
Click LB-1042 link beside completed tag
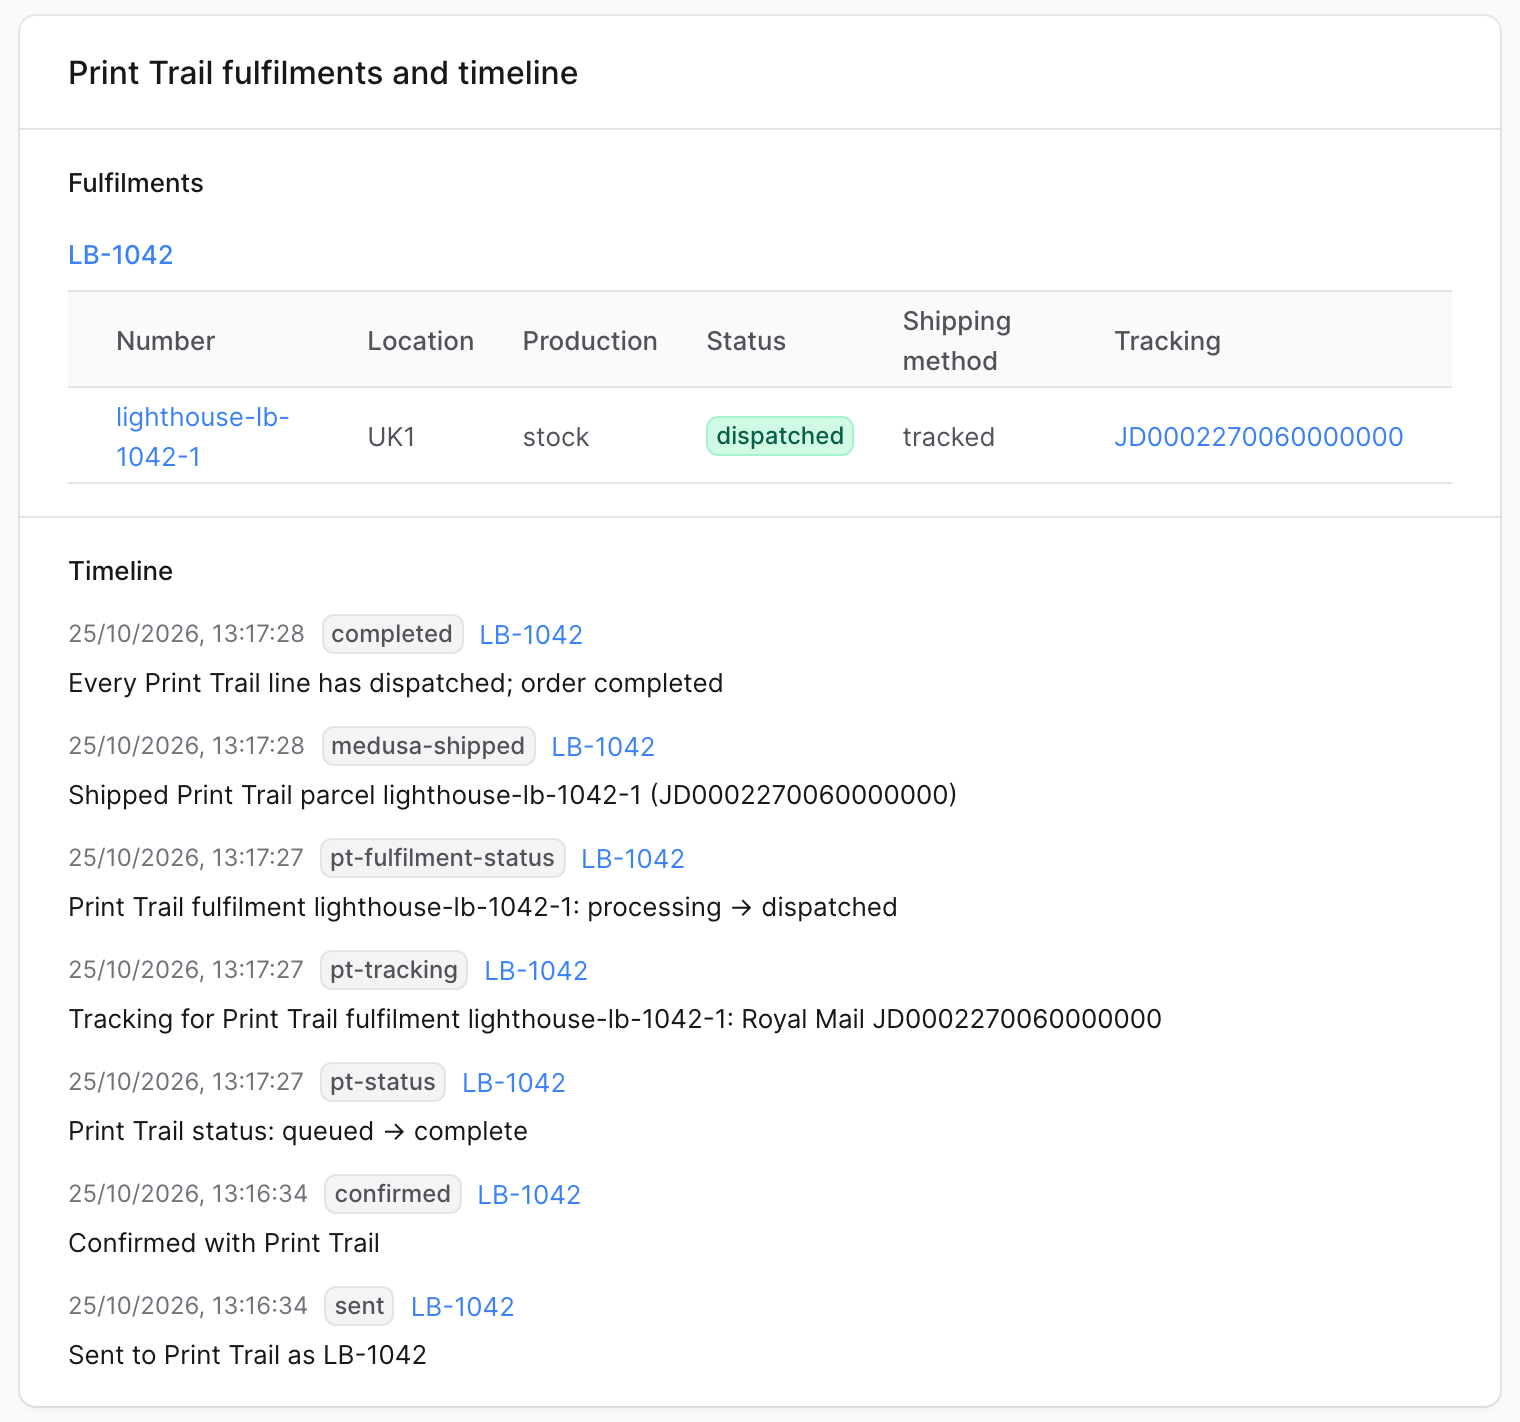click(531, 635)
